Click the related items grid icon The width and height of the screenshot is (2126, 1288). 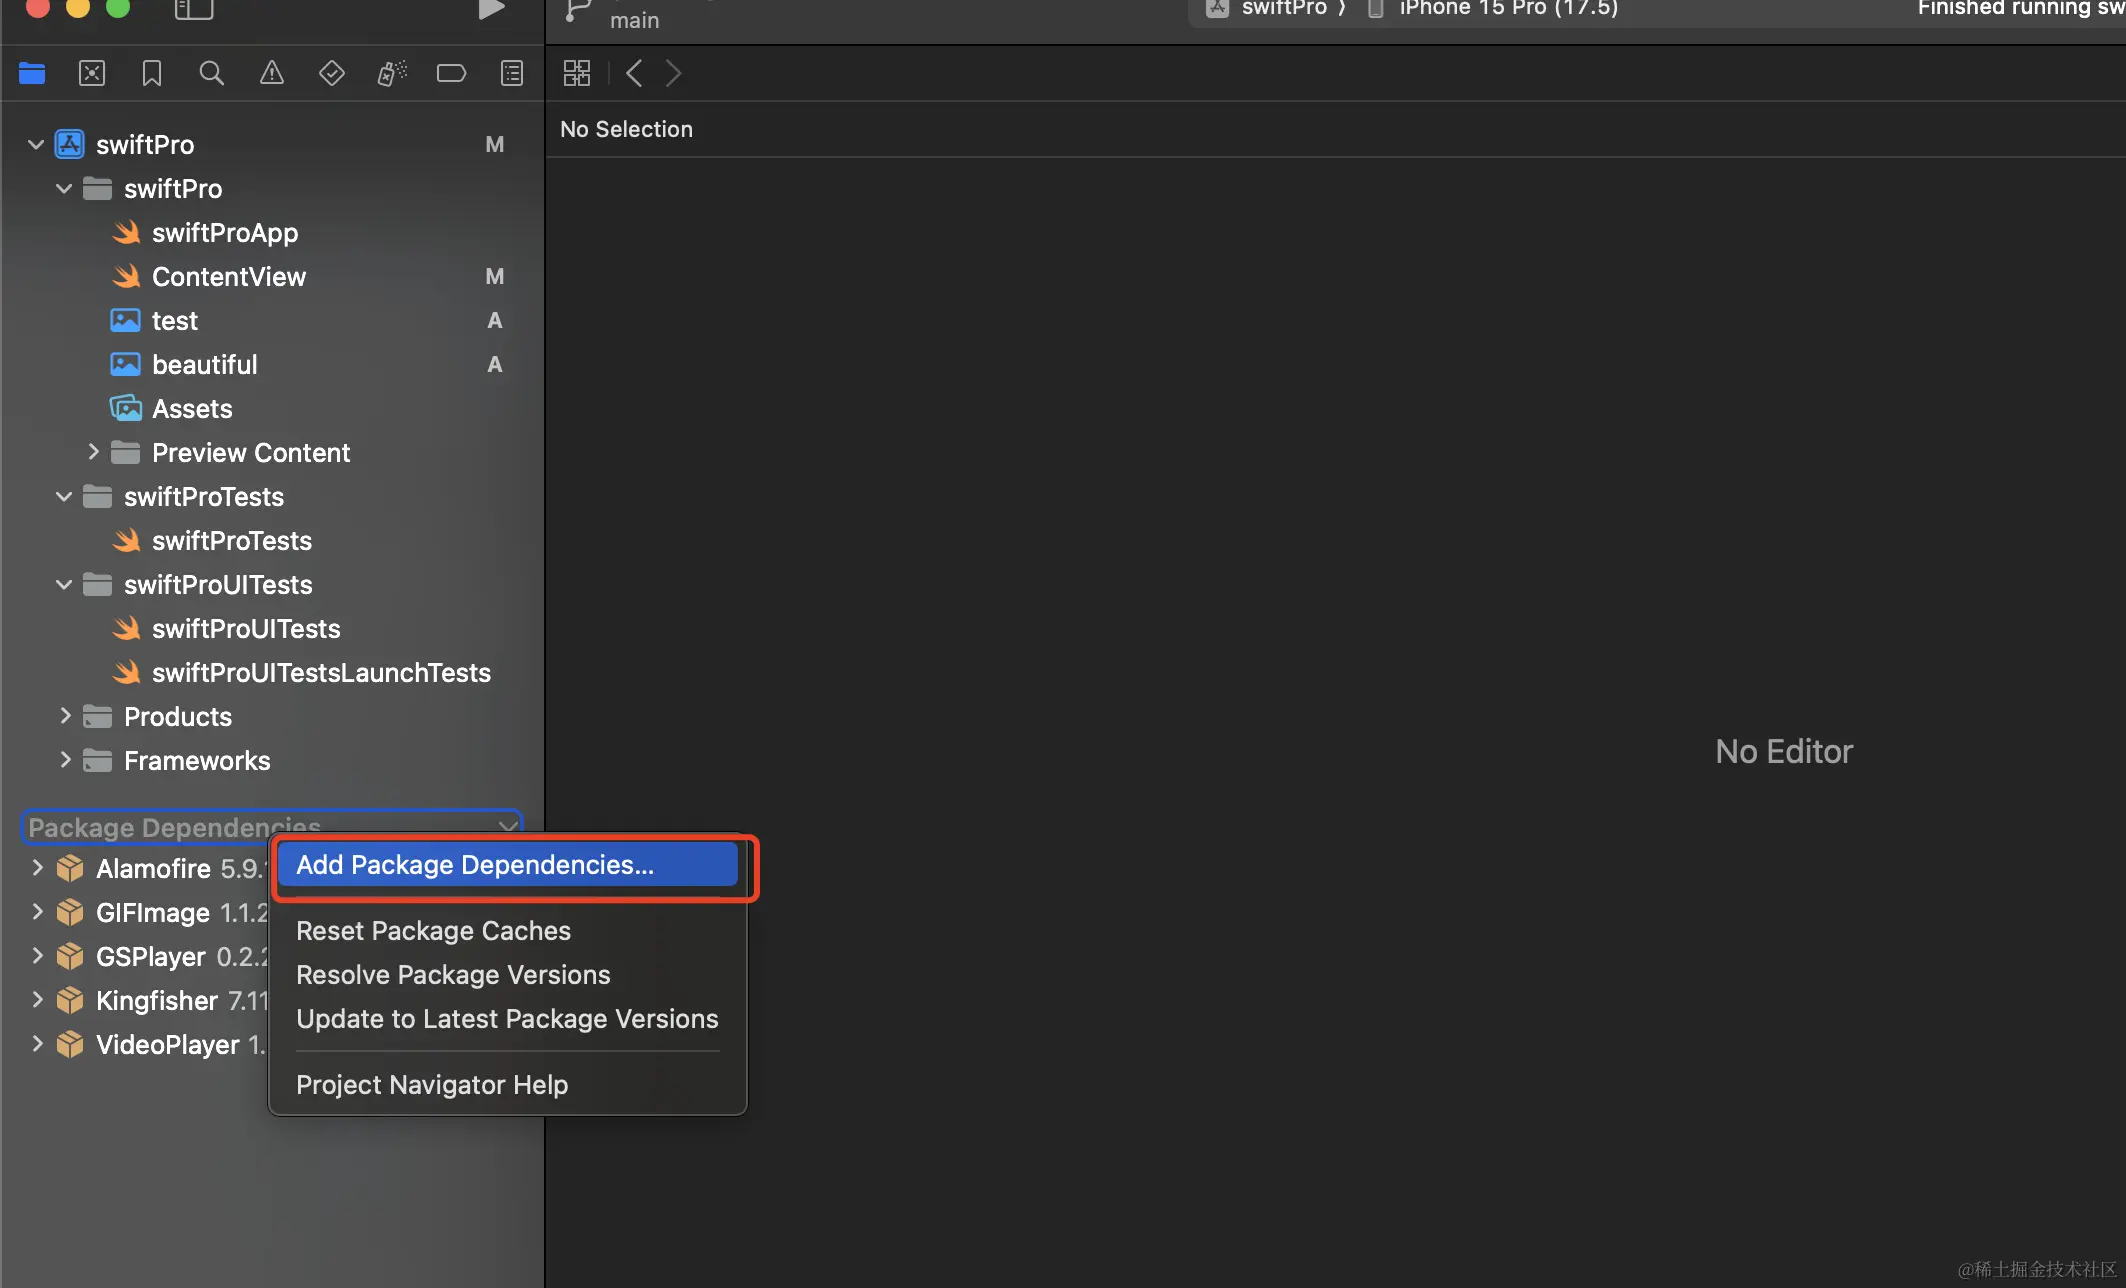pyautogui.click(x=577, y=73)
